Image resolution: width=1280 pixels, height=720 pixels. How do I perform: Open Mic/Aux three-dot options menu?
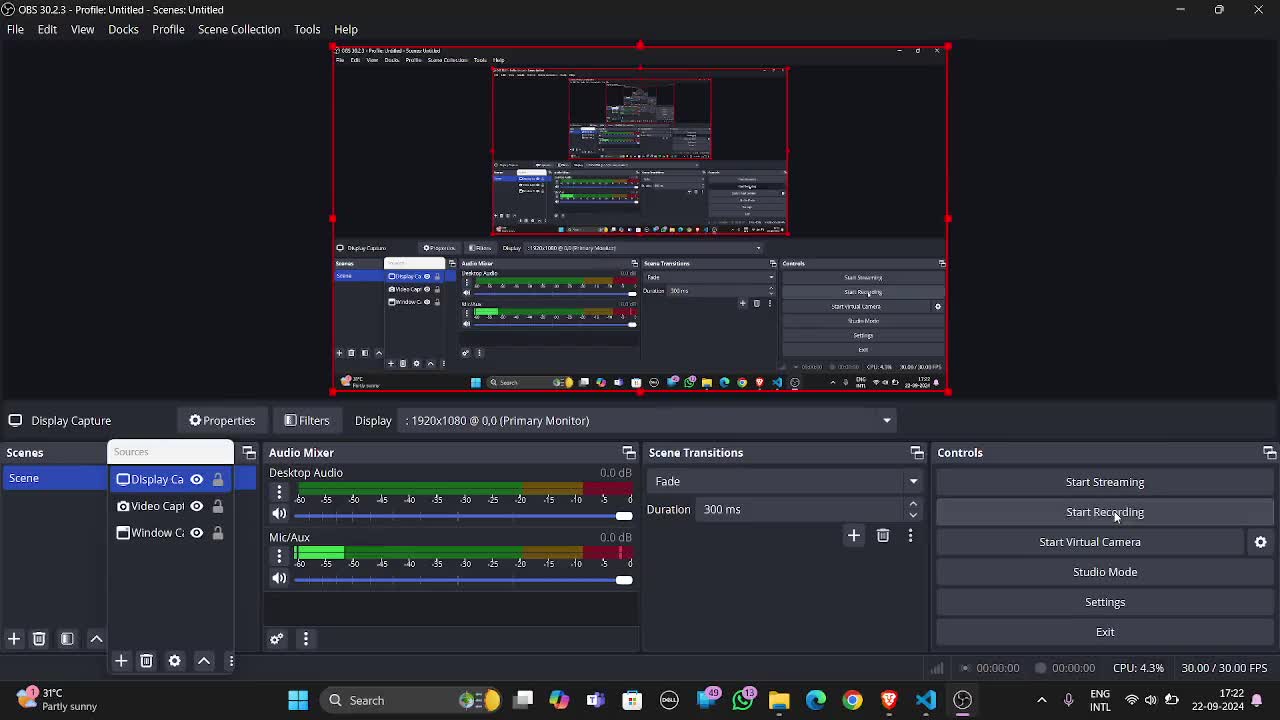click(279, 556)
